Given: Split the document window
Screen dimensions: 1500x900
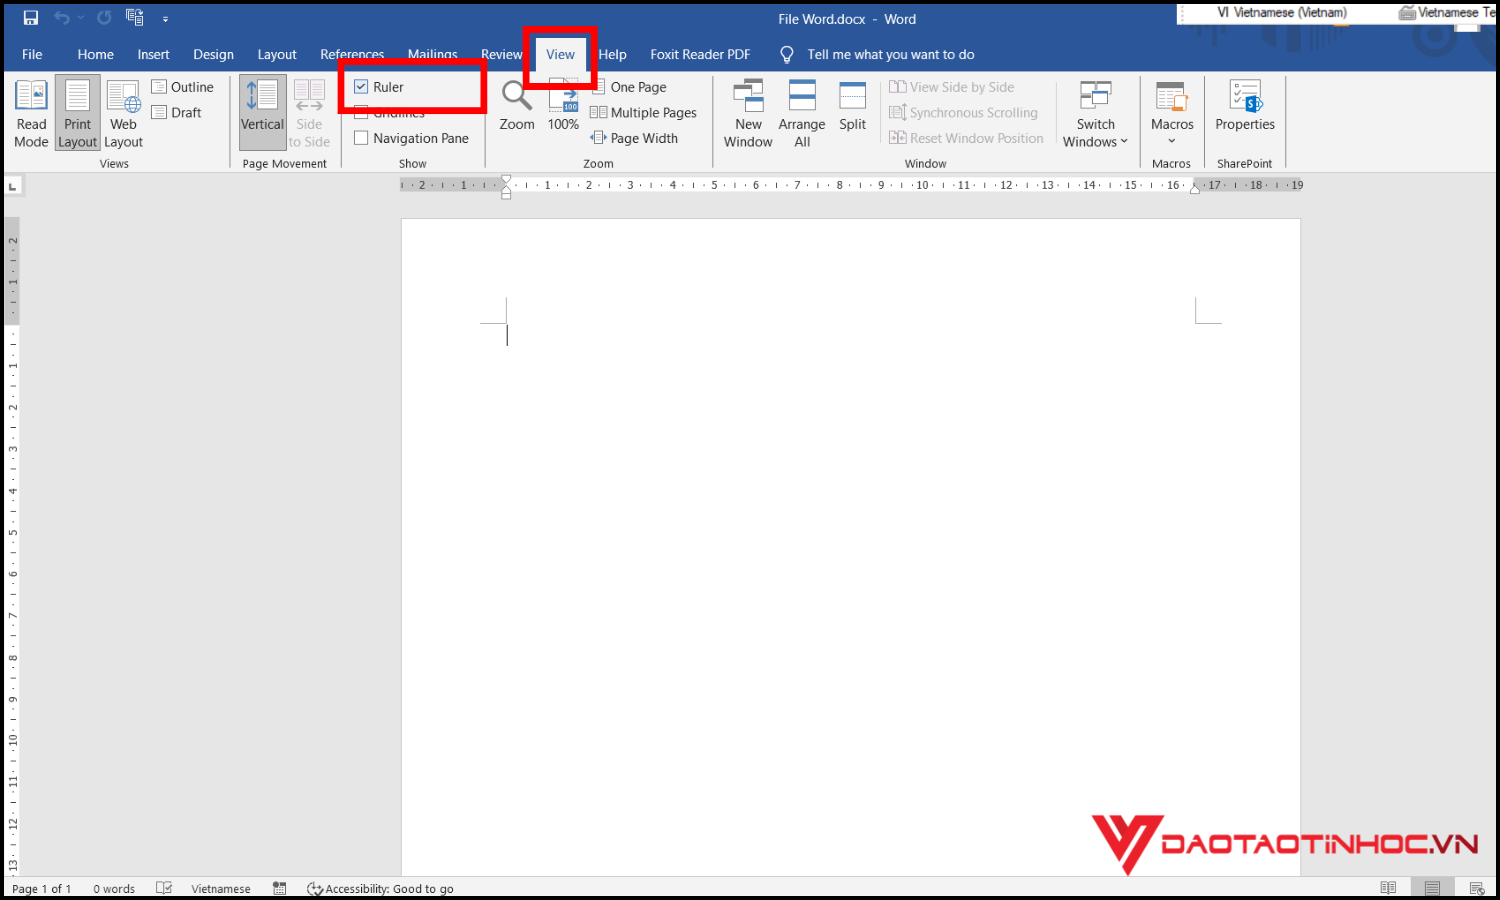Looking at the screenshot, I should tap(853, 105).
